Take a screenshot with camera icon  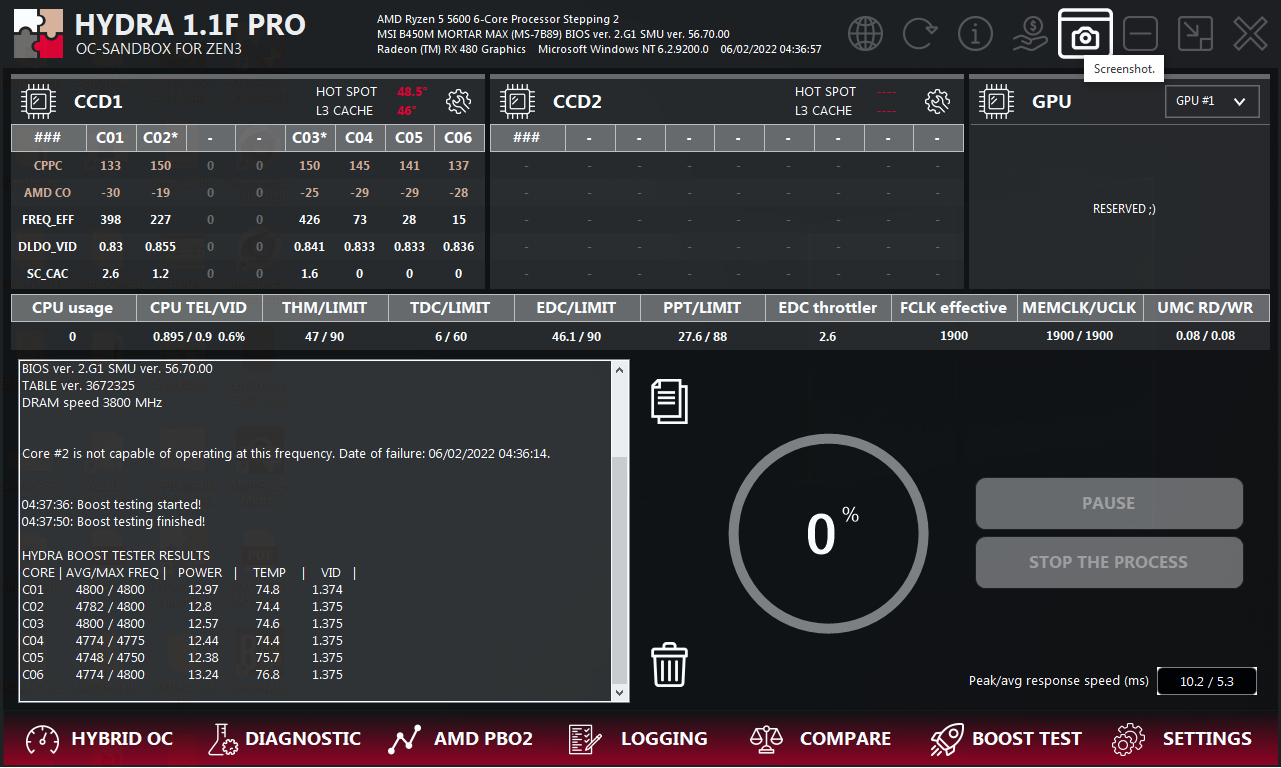coord(1085,33)
